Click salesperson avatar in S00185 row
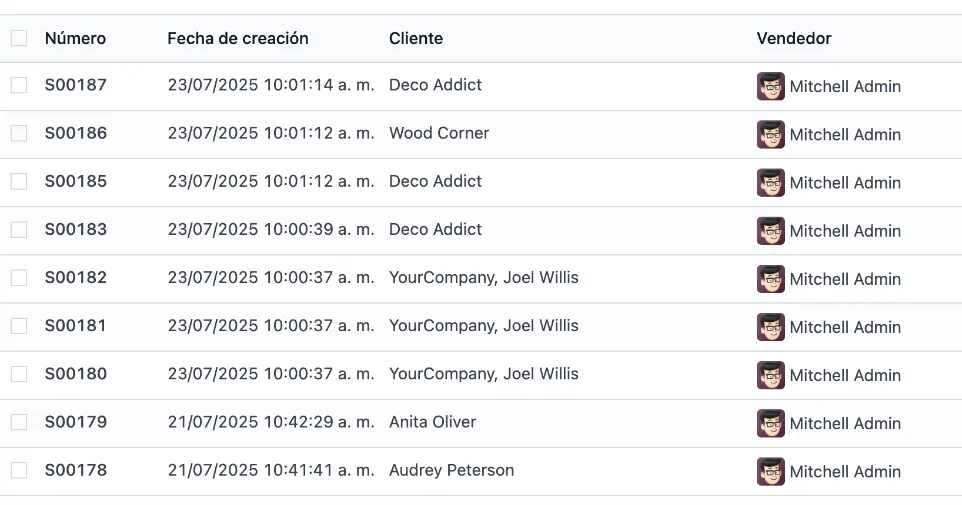This screenshot has width=962, height=505. click(770, 182)
